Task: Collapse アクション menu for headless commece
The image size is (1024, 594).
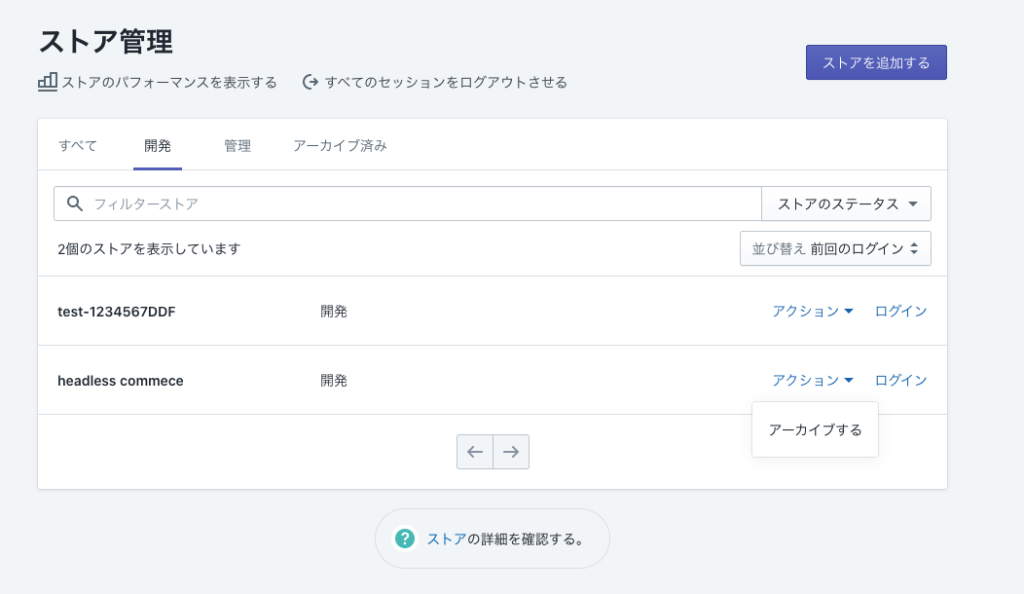Action: (x=812, y=381)
